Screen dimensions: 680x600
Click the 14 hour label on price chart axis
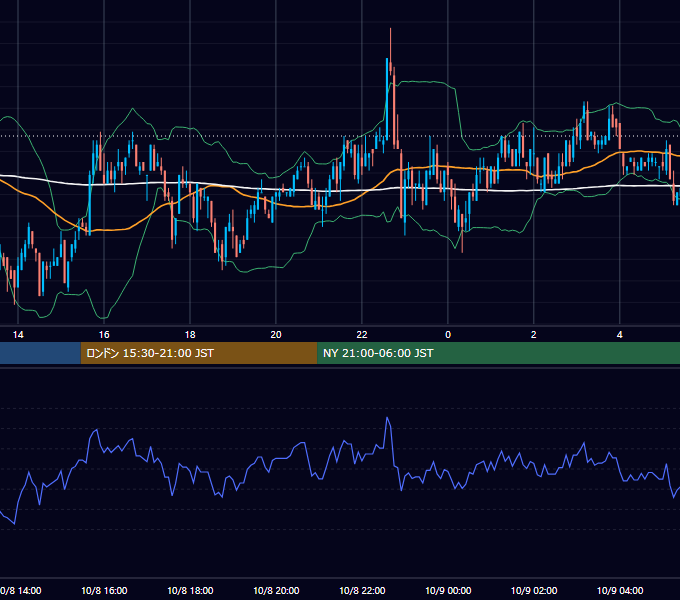pos(18,335)
